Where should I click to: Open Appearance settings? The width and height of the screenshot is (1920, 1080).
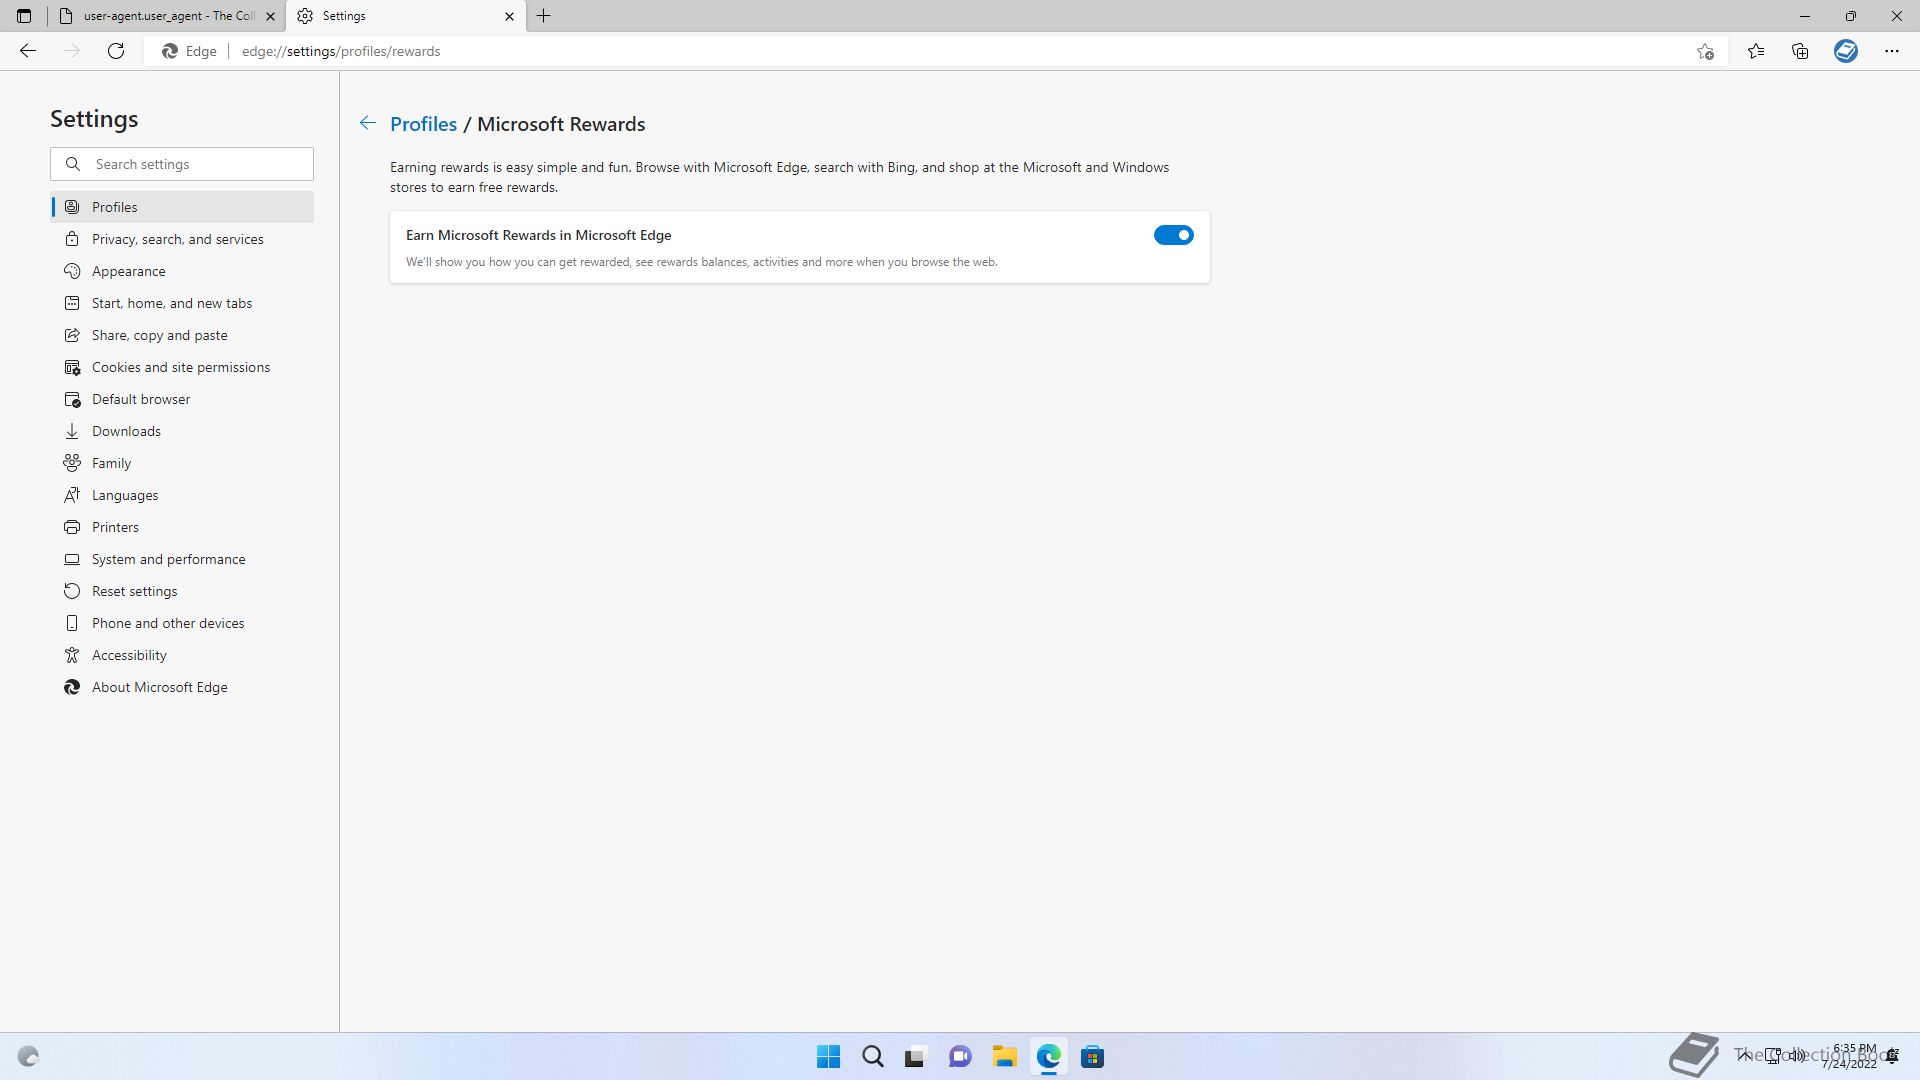182,271
